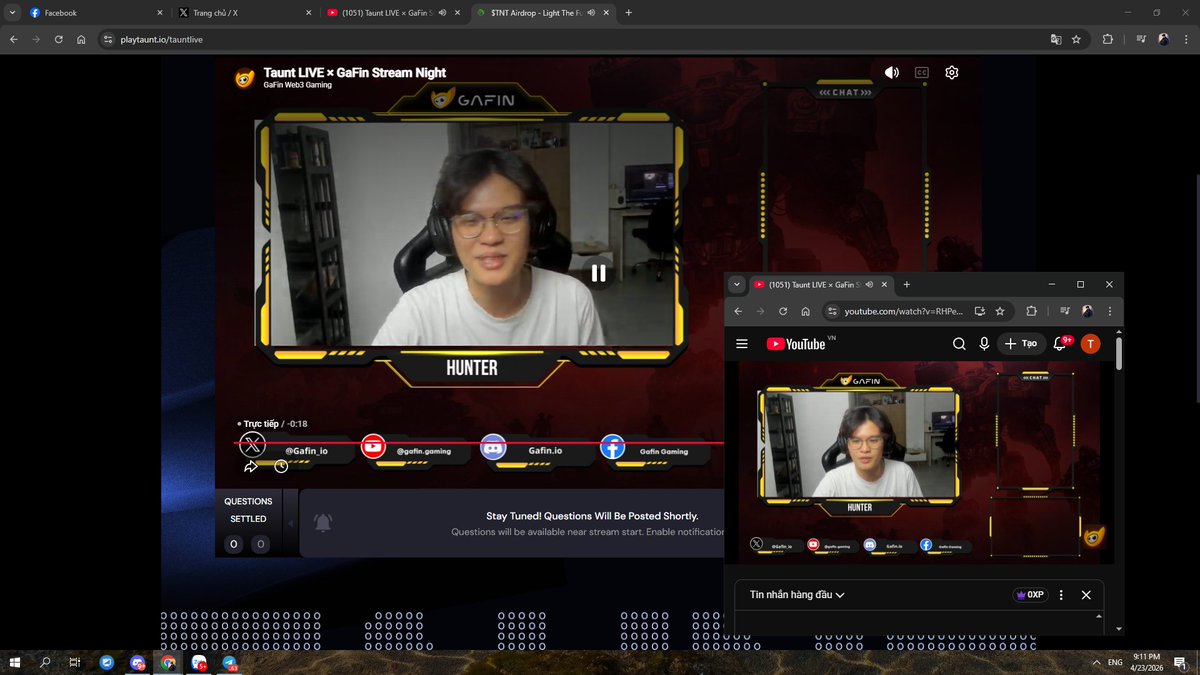Click the Taunt channel avatar icon
1200x675 pixels.
(x=244, y=79)
